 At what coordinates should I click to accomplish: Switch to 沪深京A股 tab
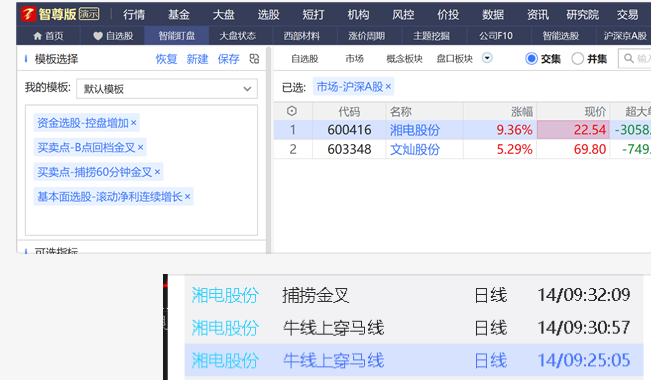pyautogui.click(x=625, y=36)
